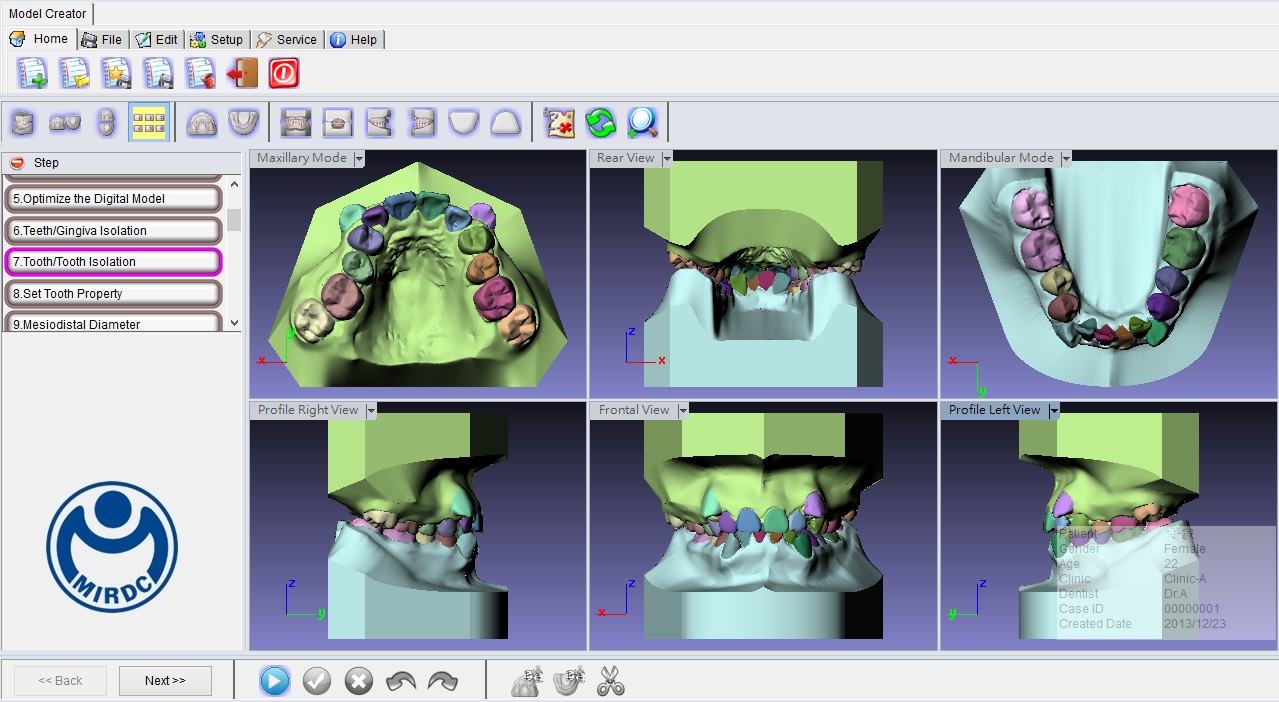Click the map with red X icon
1279x702 pixels.
[x=558, y=123]
